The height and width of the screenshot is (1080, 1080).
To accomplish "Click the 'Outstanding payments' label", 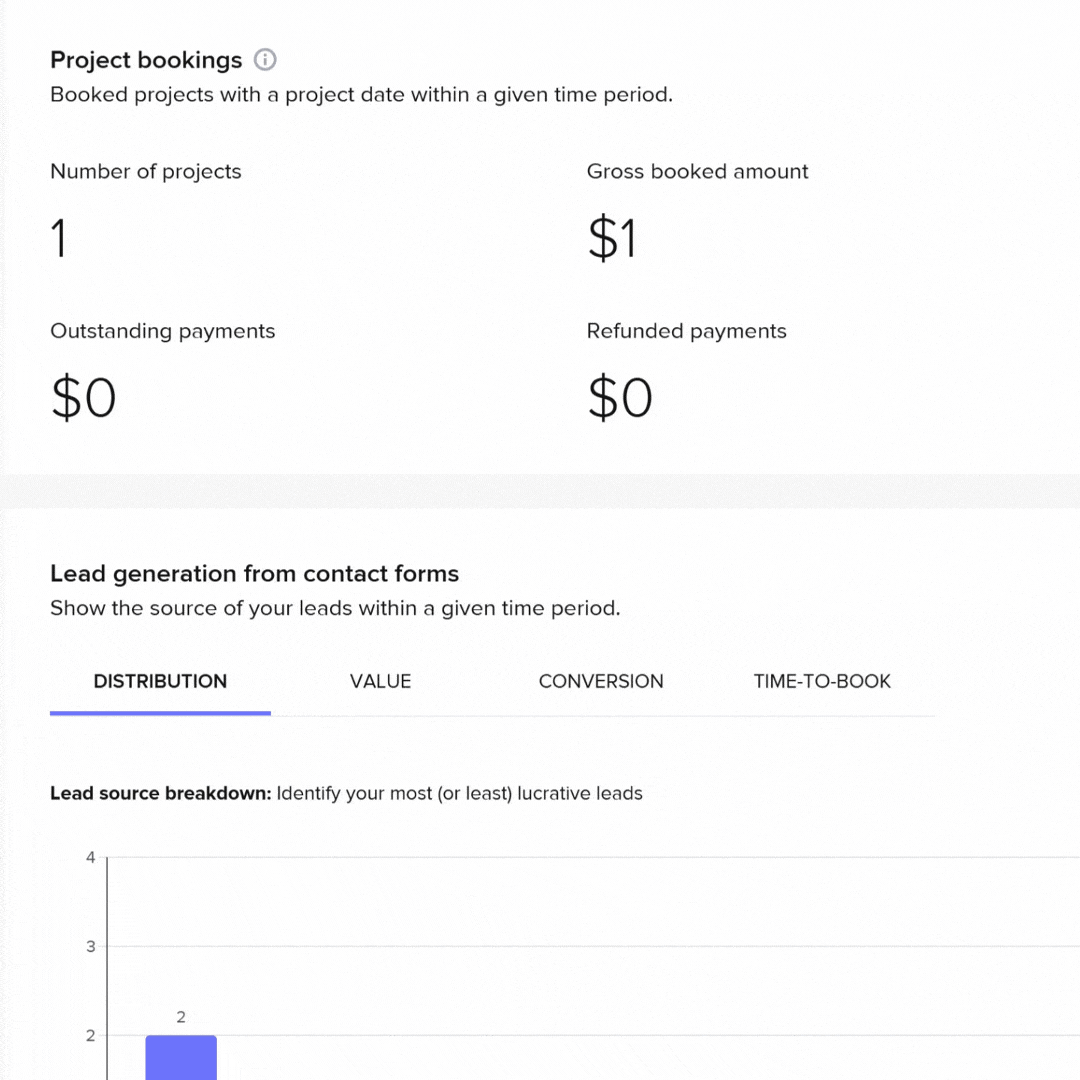I will 163,331.
